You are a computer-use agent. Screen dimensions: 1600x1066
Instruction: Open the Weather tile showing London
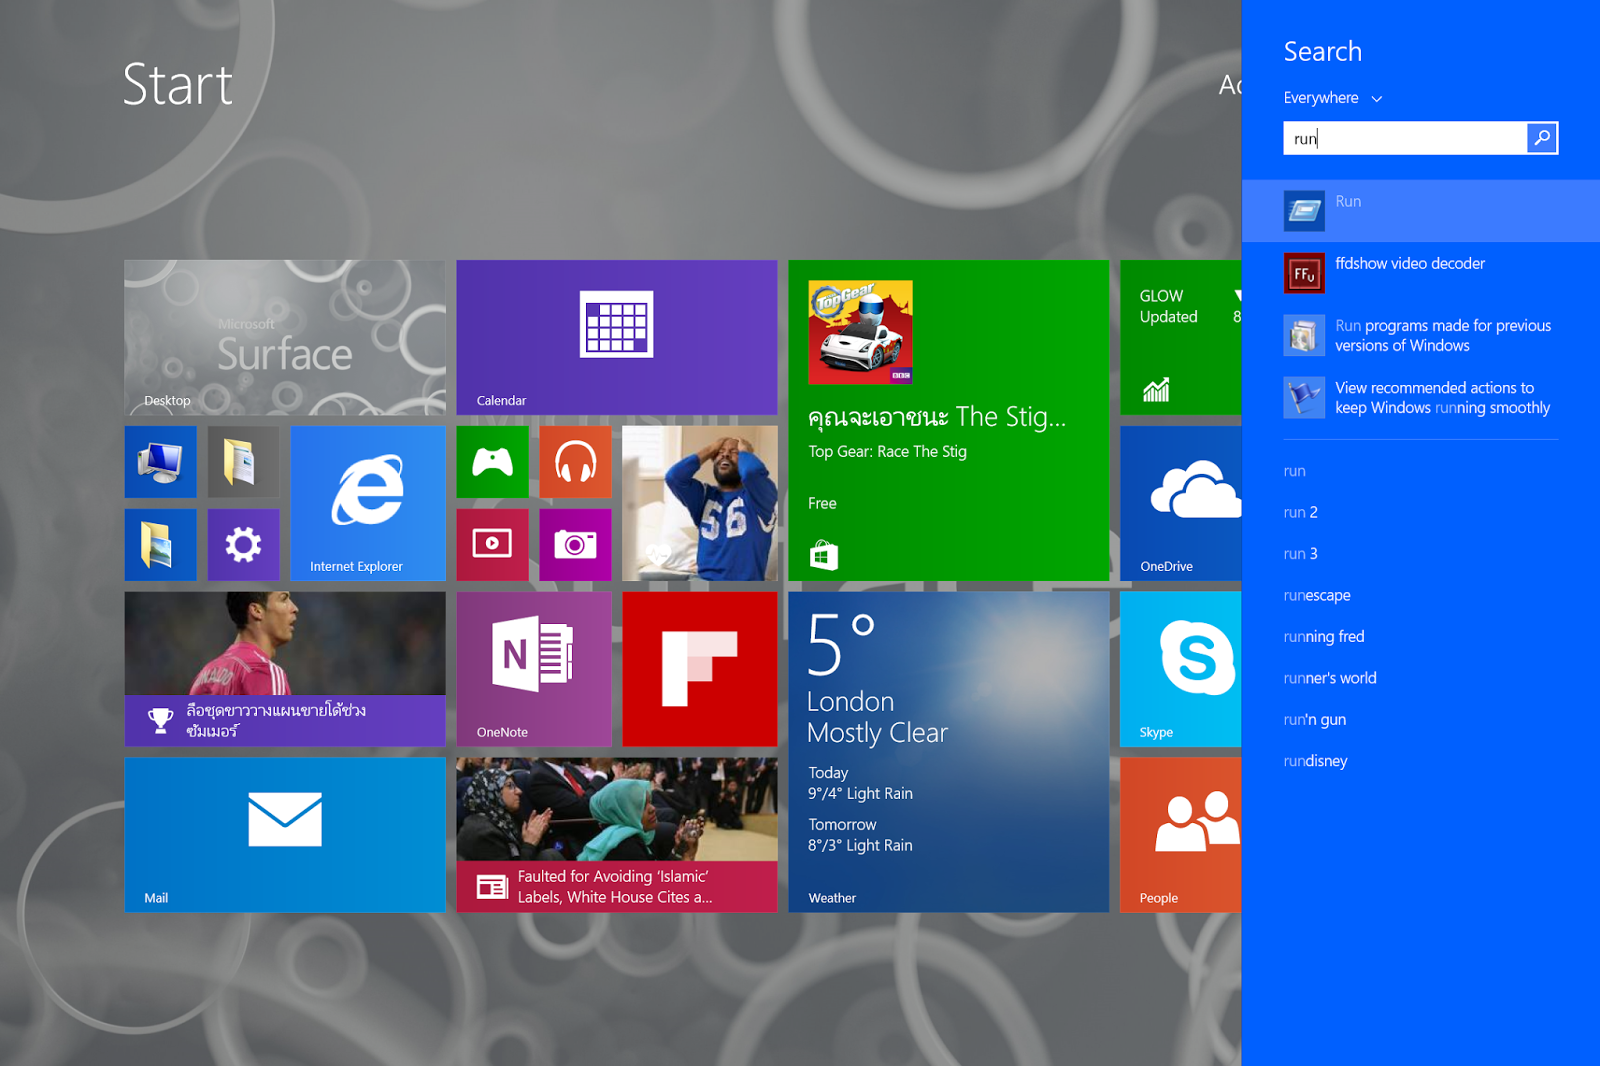949,752
